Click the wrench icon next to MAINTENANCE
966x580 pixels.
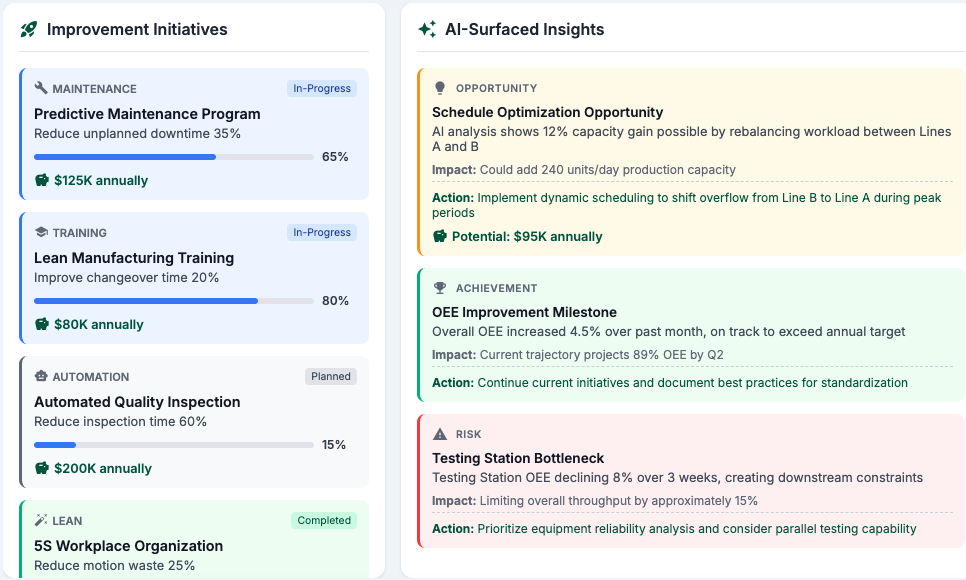pyautogui.click(x=41, y=88)
